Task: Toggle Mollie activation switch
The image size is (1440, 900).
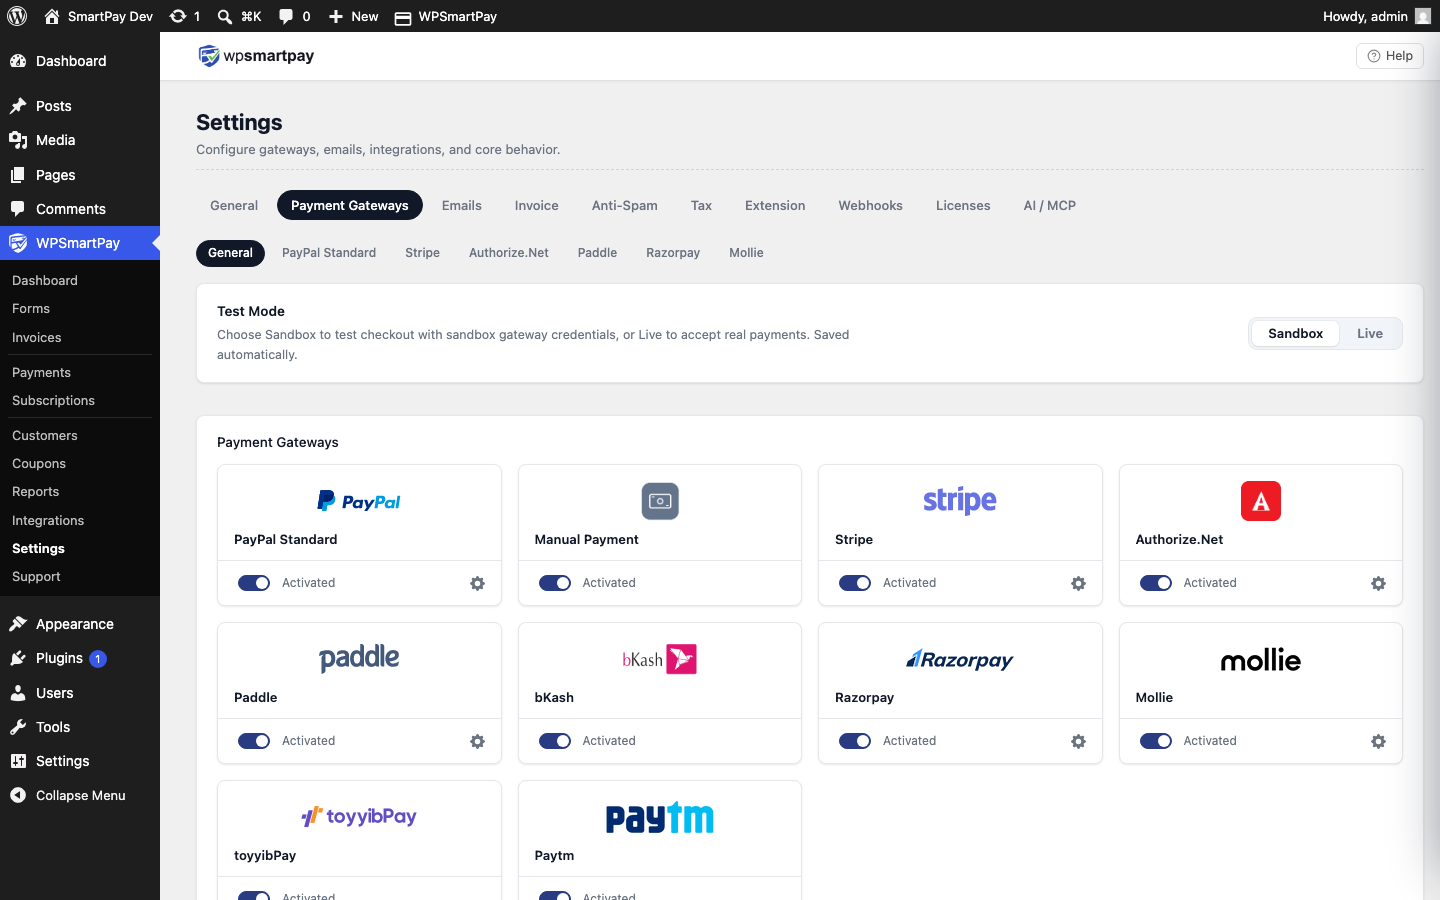Action: click(x=1156, y=741)
